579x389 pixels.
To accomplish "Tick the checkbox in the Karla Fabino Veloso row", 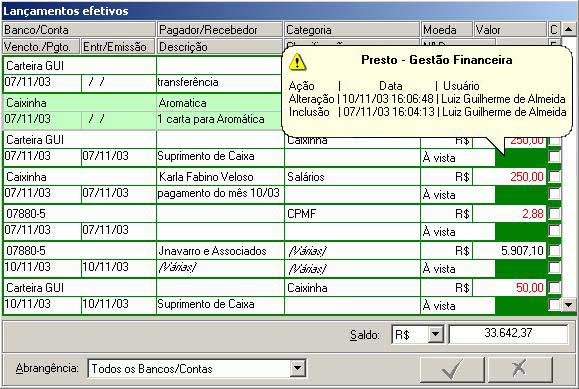I will pyautogui.click(x=554, y=177).
